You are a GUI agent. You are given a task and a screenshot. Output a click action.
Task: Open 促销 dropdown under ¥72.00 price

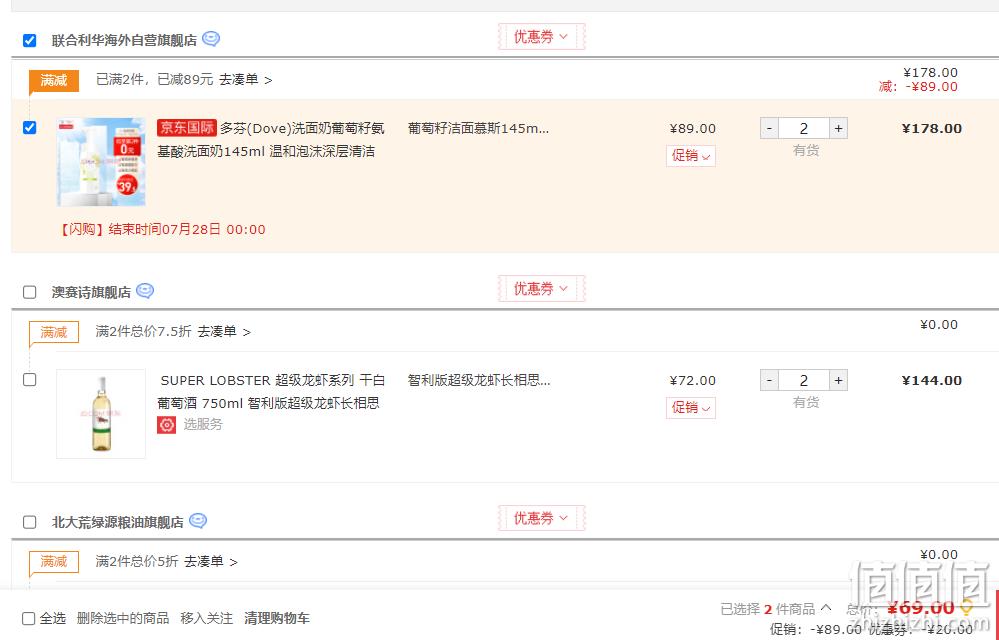coord(691,408)
